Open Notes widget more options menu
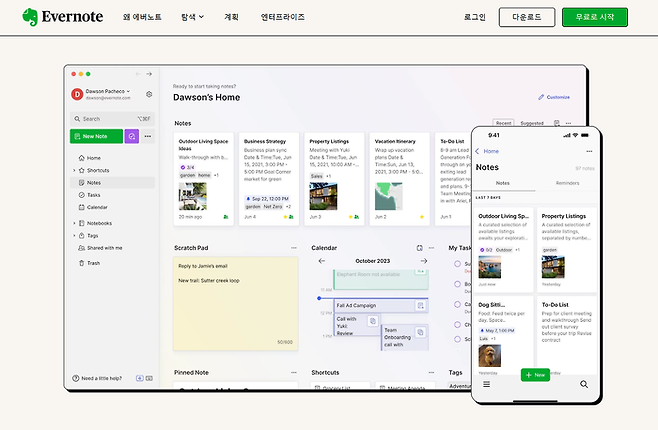 tap(568, 123)
